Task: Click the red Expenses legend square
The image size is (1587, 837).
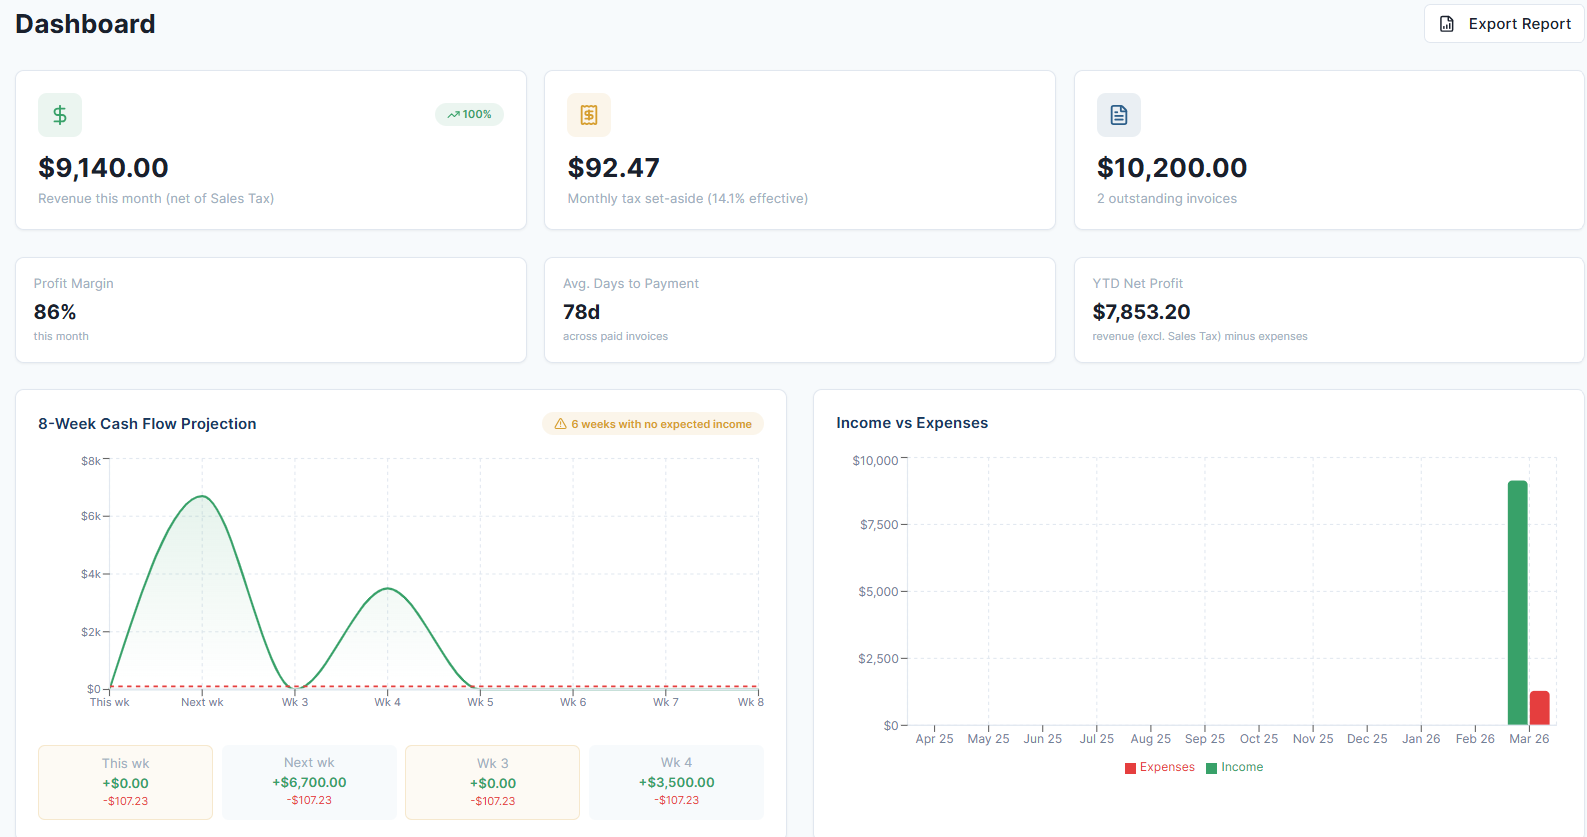Action: pos(1130,768)
